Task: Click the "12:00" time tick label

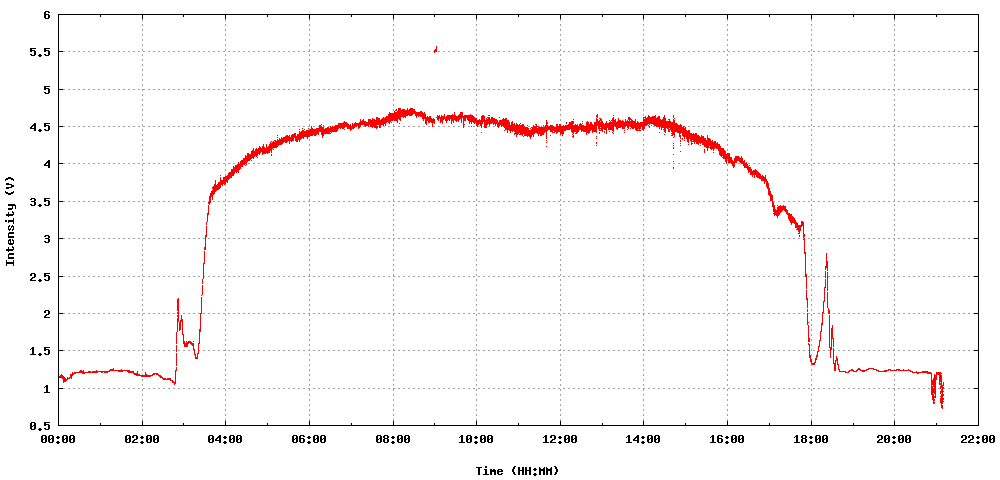Action: pos(560,439)
